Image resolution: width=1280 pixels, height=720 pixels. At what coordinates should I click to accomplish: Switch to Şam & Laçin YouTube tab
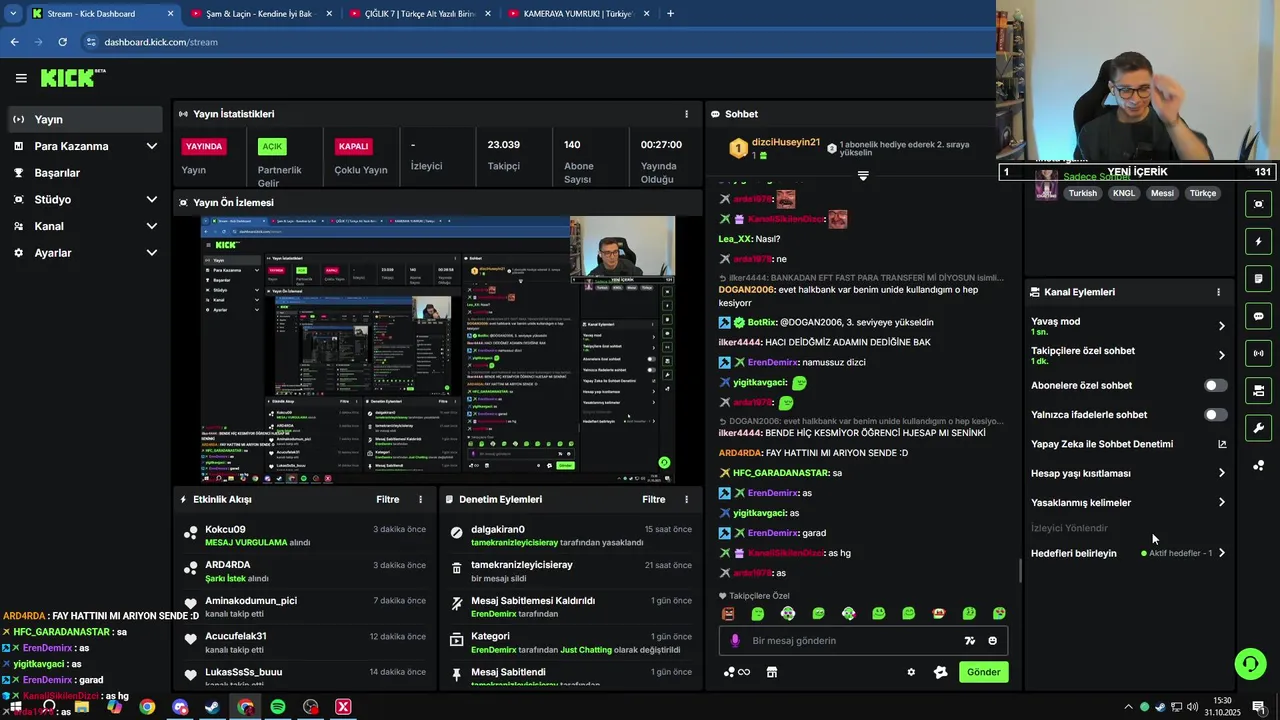tap(260, 13)
